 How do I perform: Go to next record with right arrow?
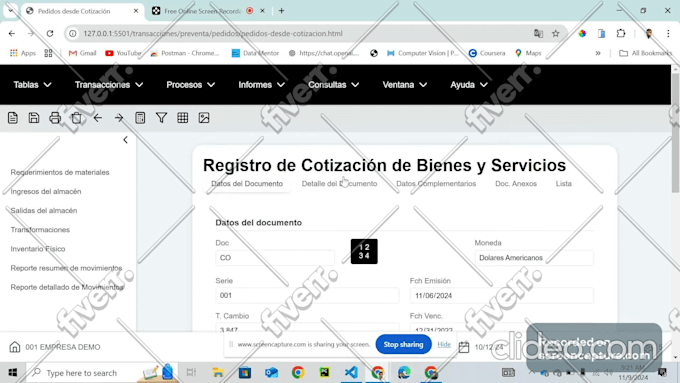[x=119, y=118]
